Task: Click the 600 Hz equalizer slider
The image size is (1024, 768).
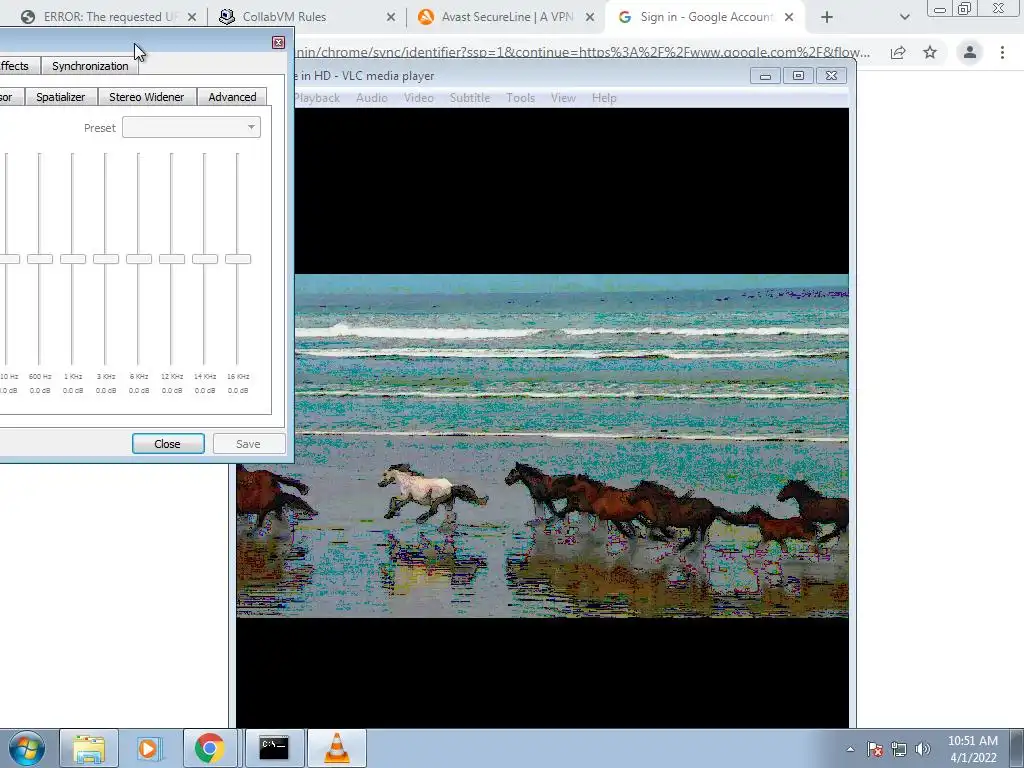Action: pos(40,259)
